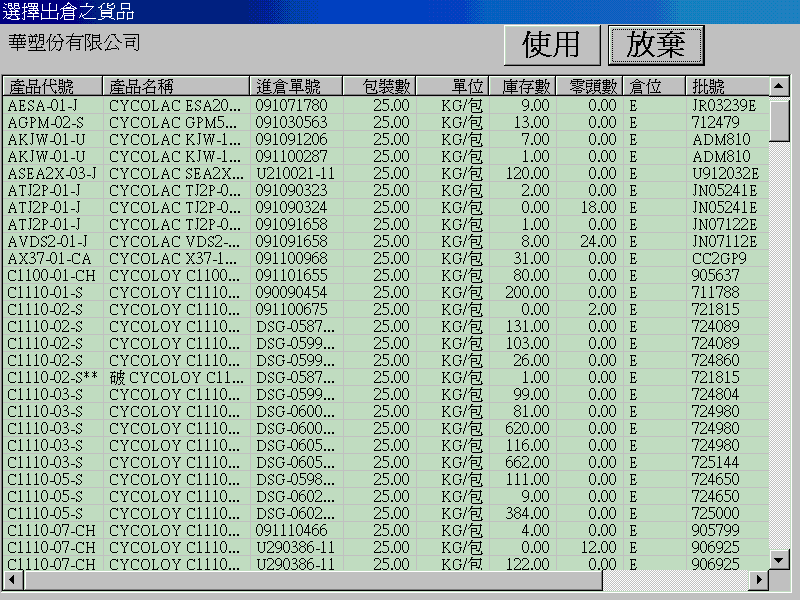Click receipt number 091091206
This screenshot has width=800, height=600.
click(291, 139)
